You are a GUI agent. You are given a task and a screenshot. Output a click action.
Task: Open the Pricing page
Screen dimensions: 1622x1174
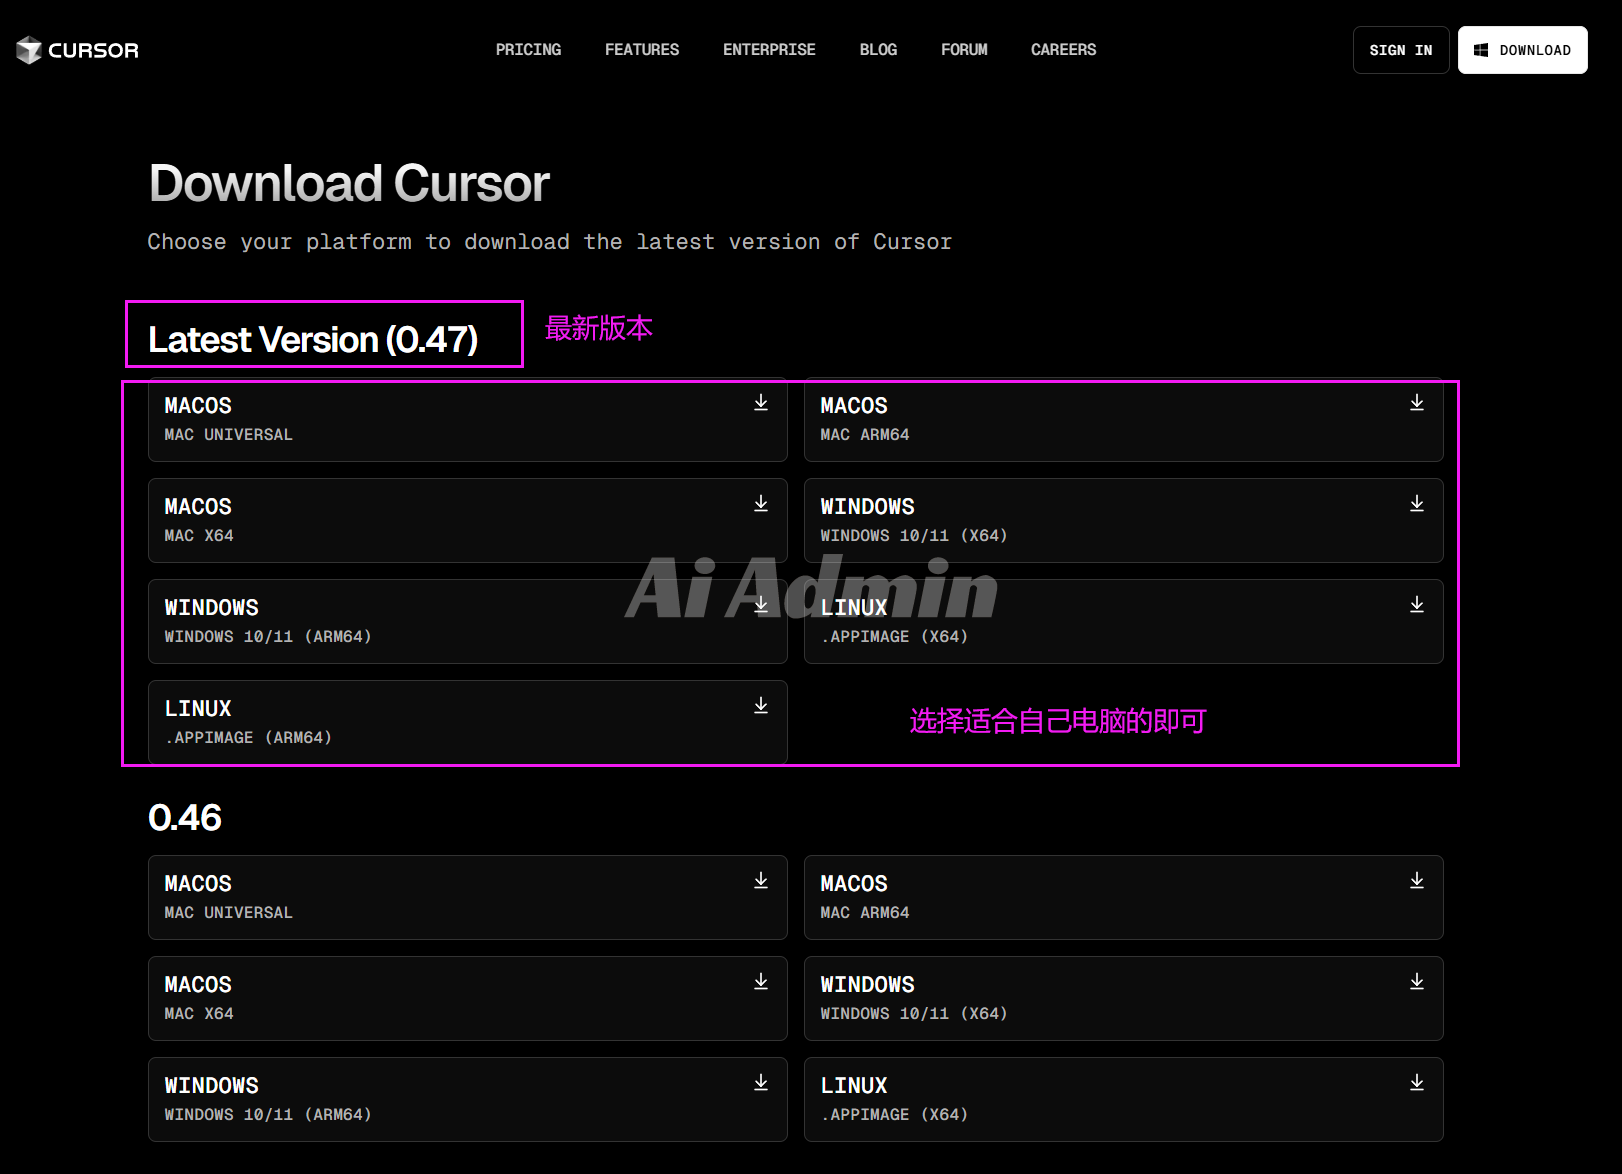pos(528,50)
